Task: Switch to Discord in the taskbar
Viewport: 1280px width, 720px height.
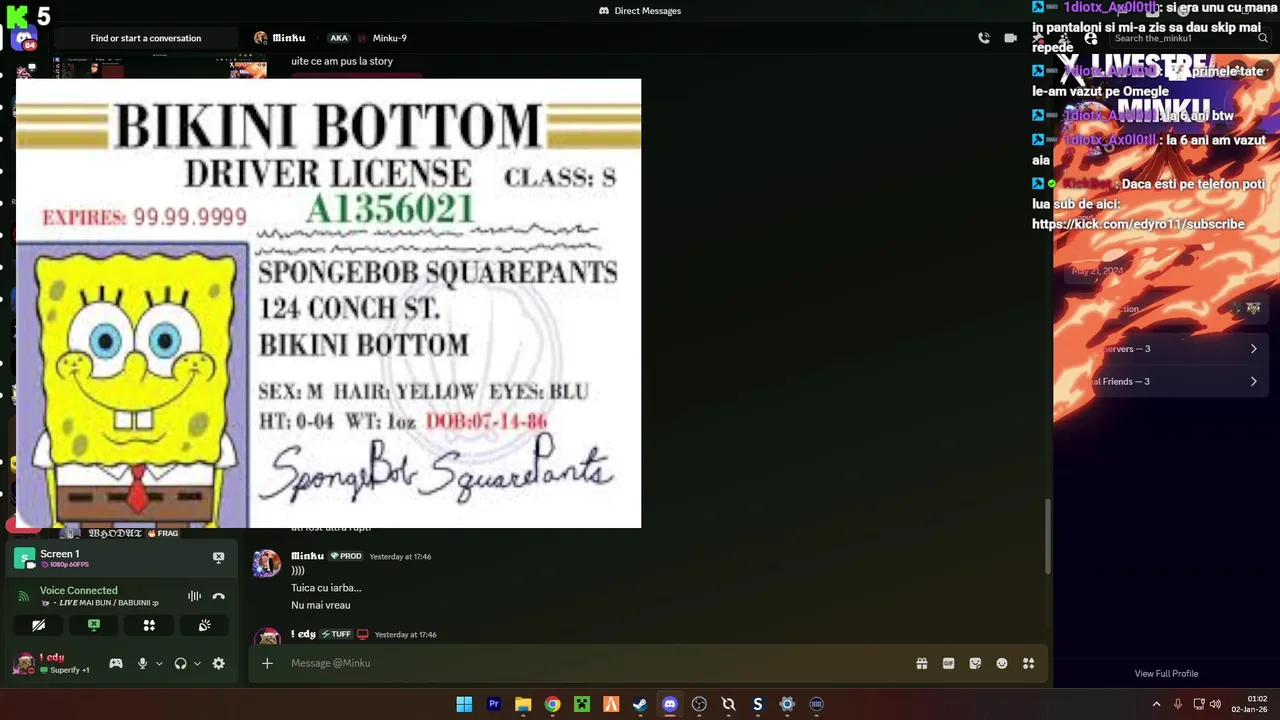Action: coord(669,704)
